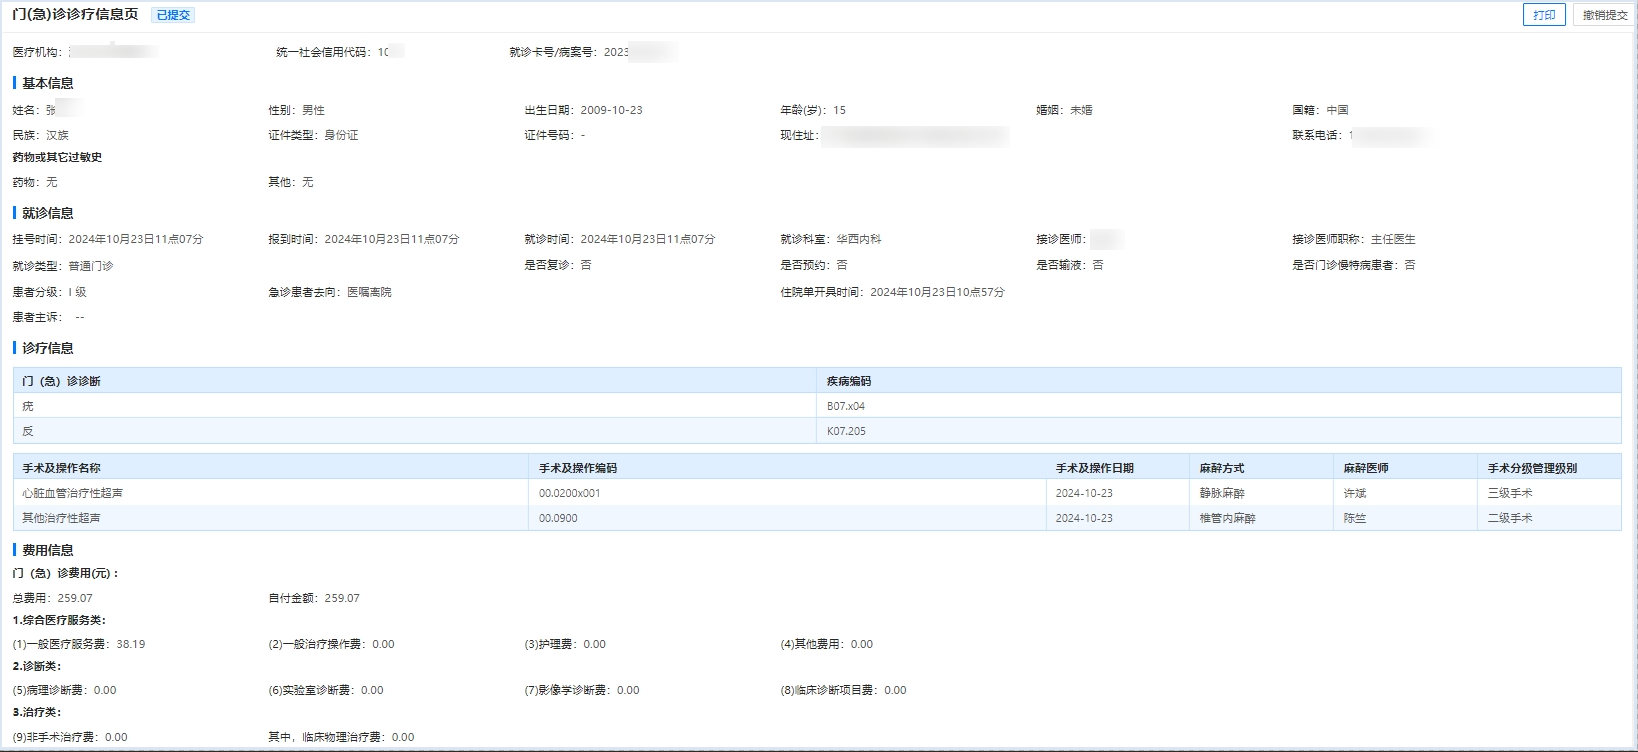1638x752 pixels.
Task: Click the 就诊信息 section heading
Action: pyautogui.click(x=48, y=213)
